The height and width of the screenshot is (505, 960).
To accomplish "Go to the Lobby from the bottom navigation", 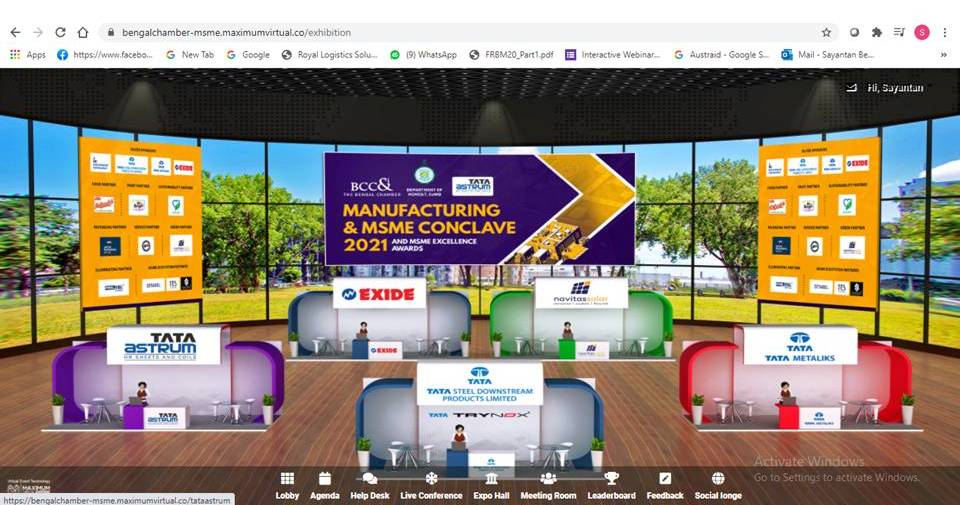I will (x=287, y=486).
